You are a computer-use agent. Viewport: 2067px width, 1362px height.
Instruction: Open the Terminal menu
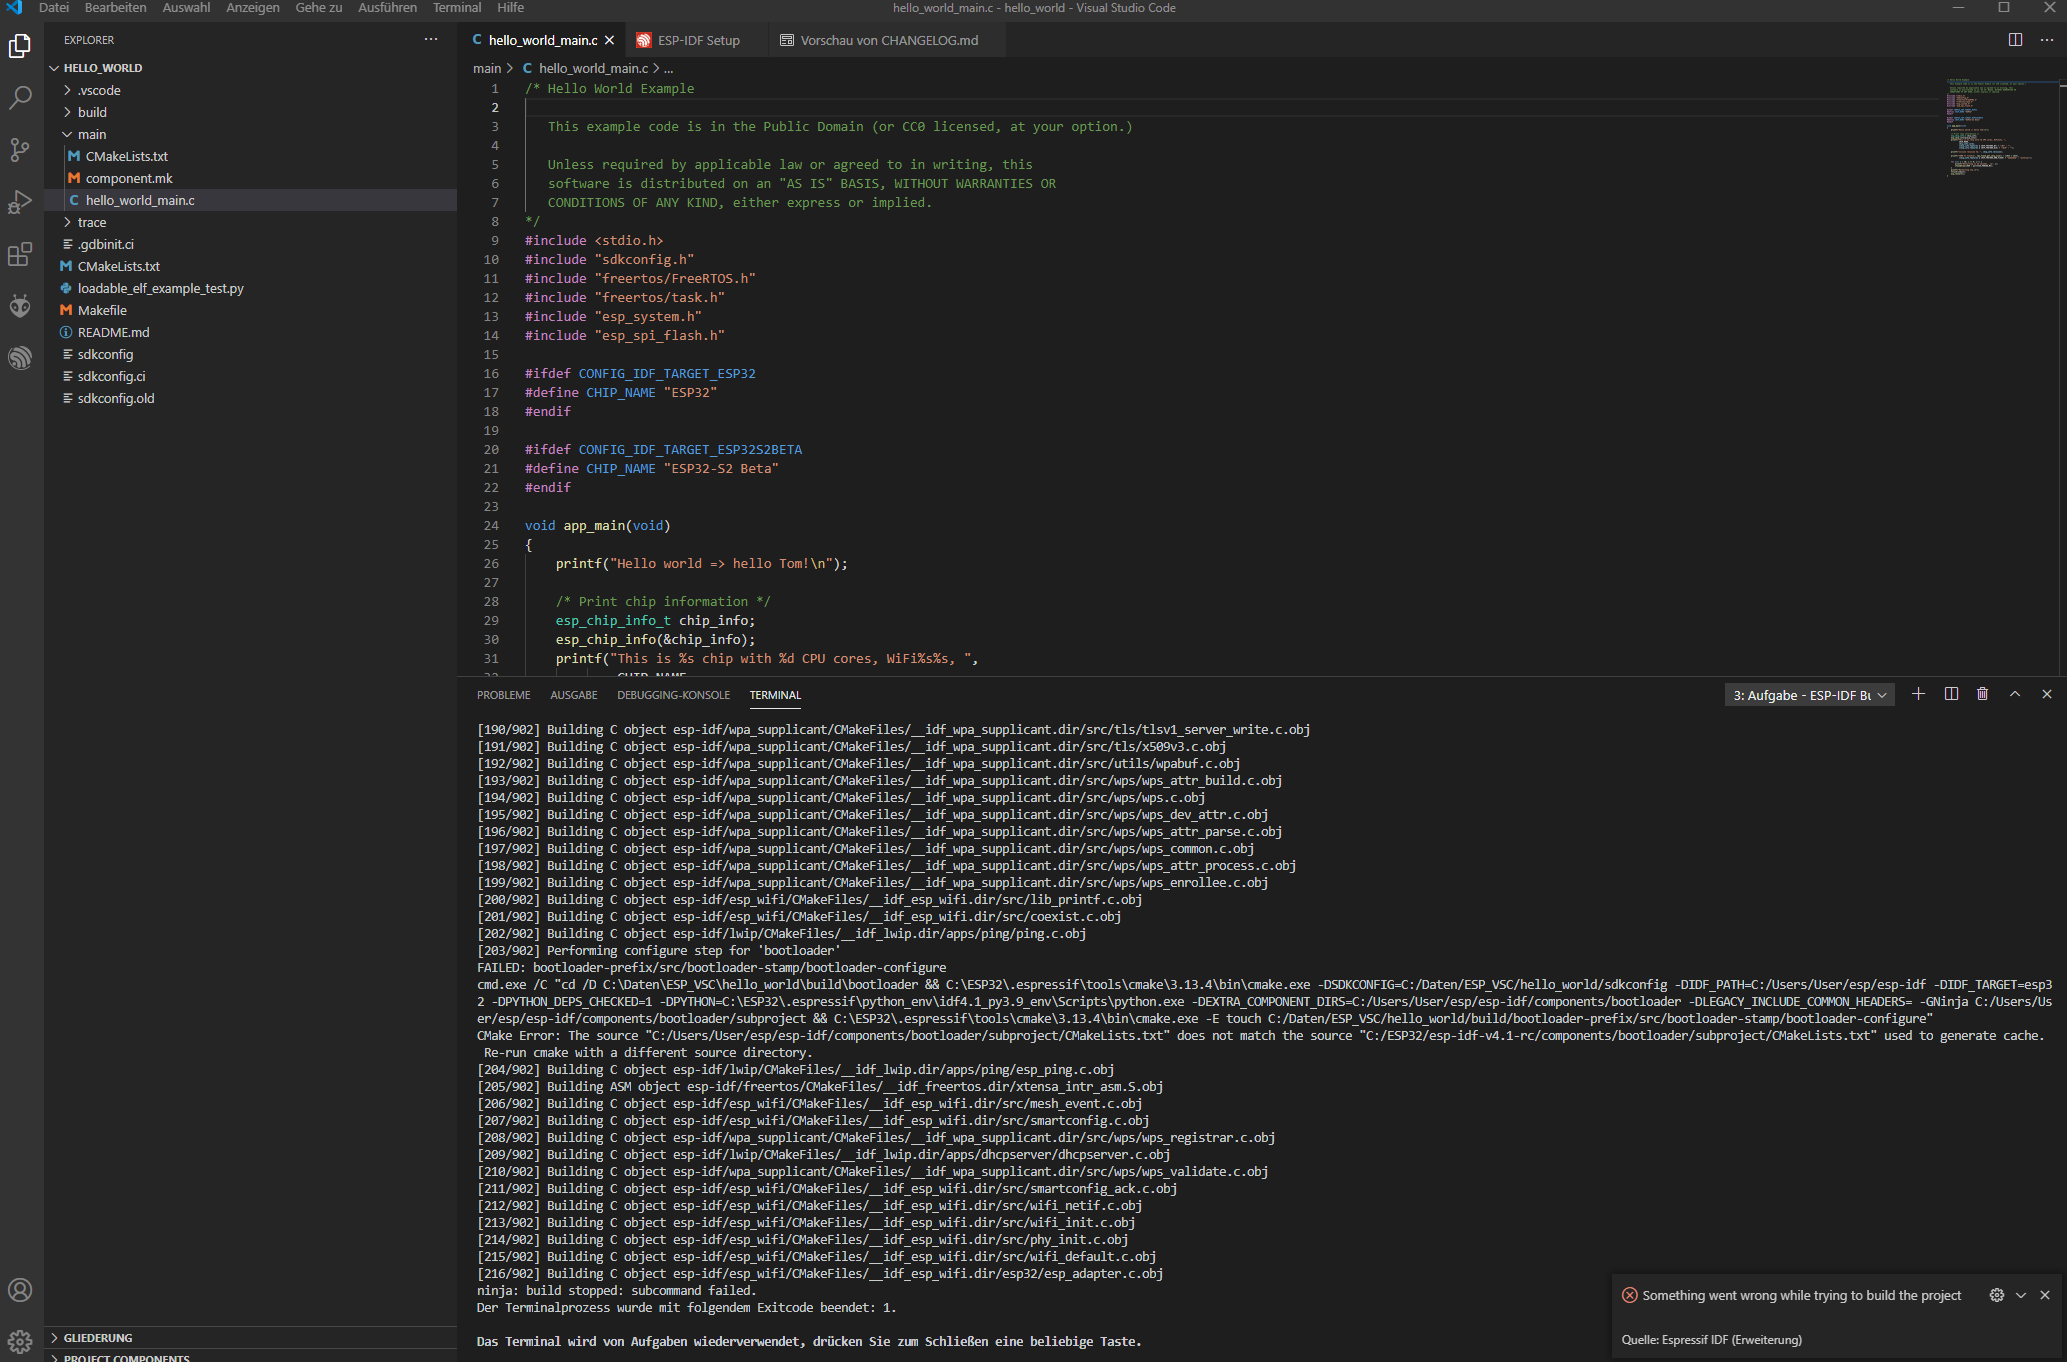coord(457,8)
